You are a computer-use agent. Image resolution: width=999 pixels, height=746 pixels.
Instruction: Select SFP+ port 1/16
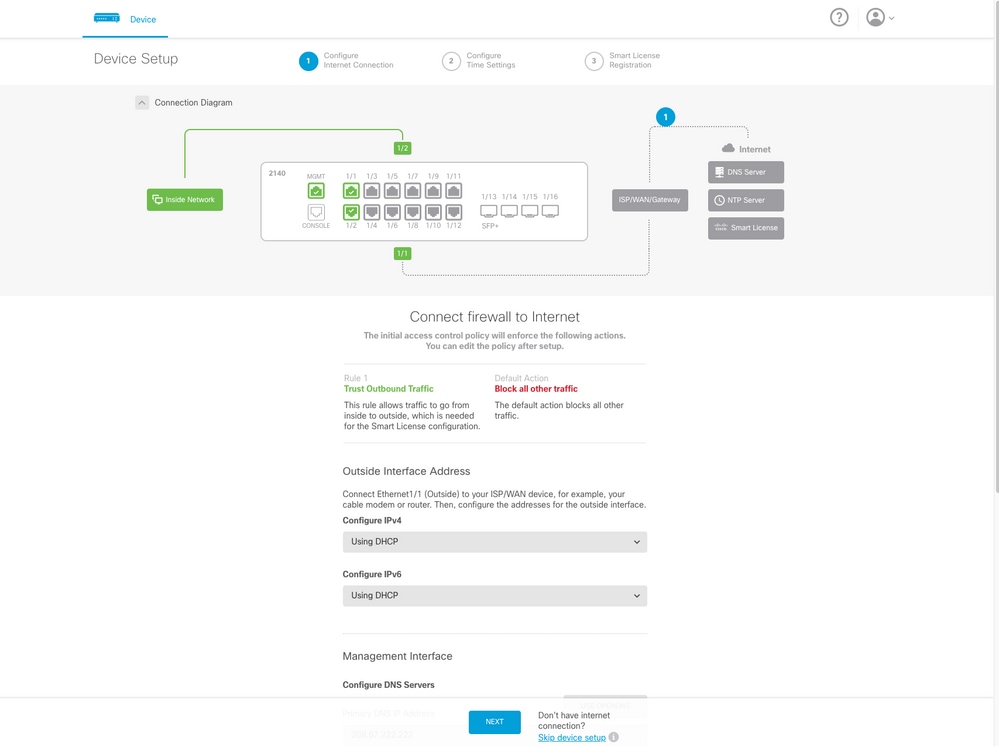[550, 211]
